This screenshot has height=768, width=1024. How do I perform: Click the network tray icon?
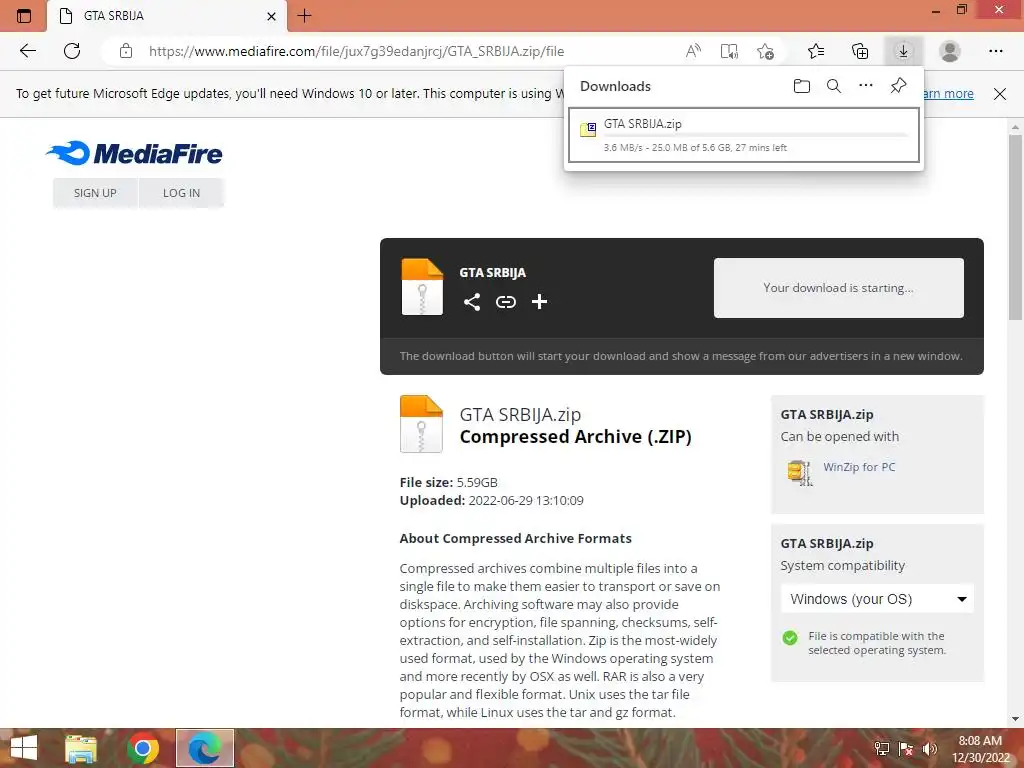(x=882, y=749)
